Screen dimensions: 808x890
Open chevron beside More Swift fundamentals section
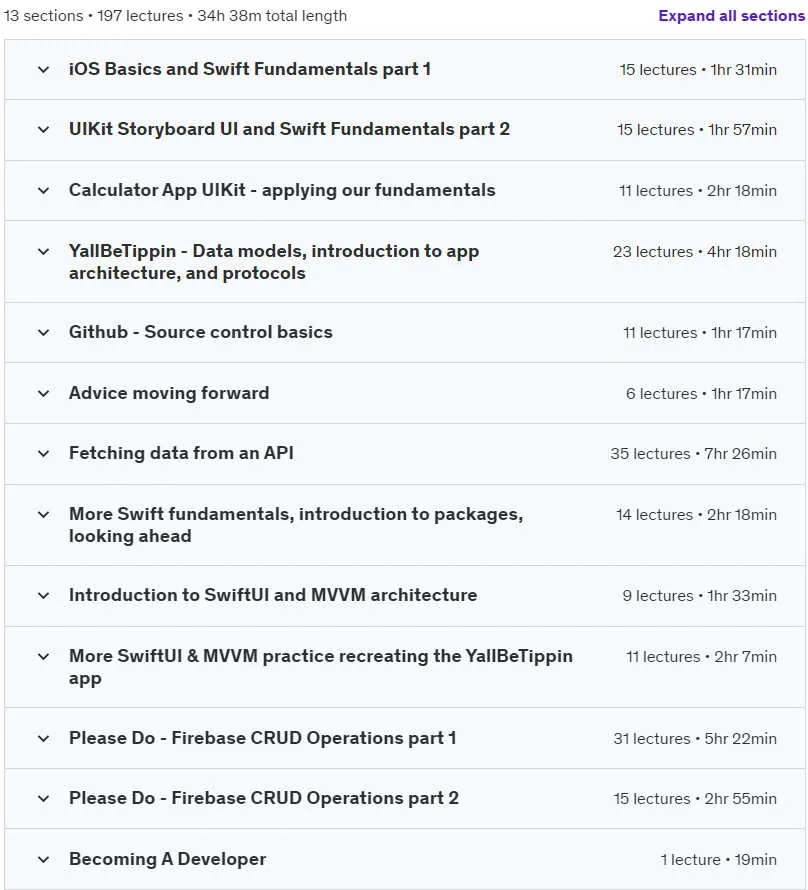(x=43, y=515)
